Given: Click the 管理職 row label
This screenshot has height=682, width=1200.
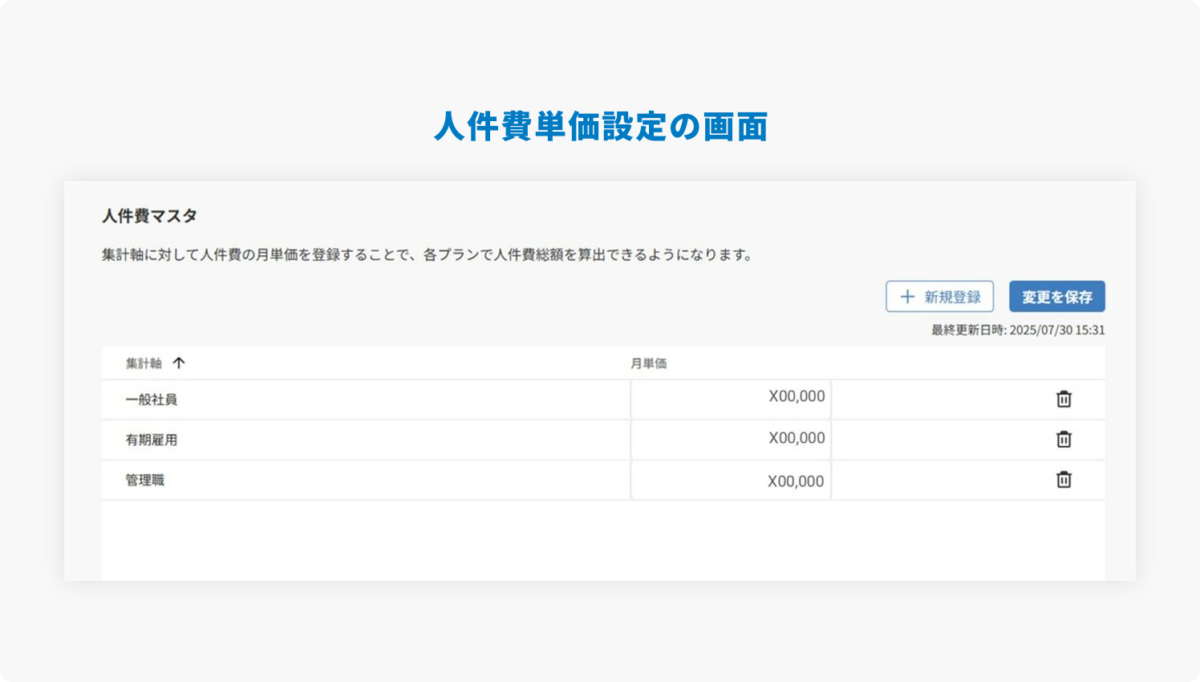Looking at the screenshot, I should 144,481.
